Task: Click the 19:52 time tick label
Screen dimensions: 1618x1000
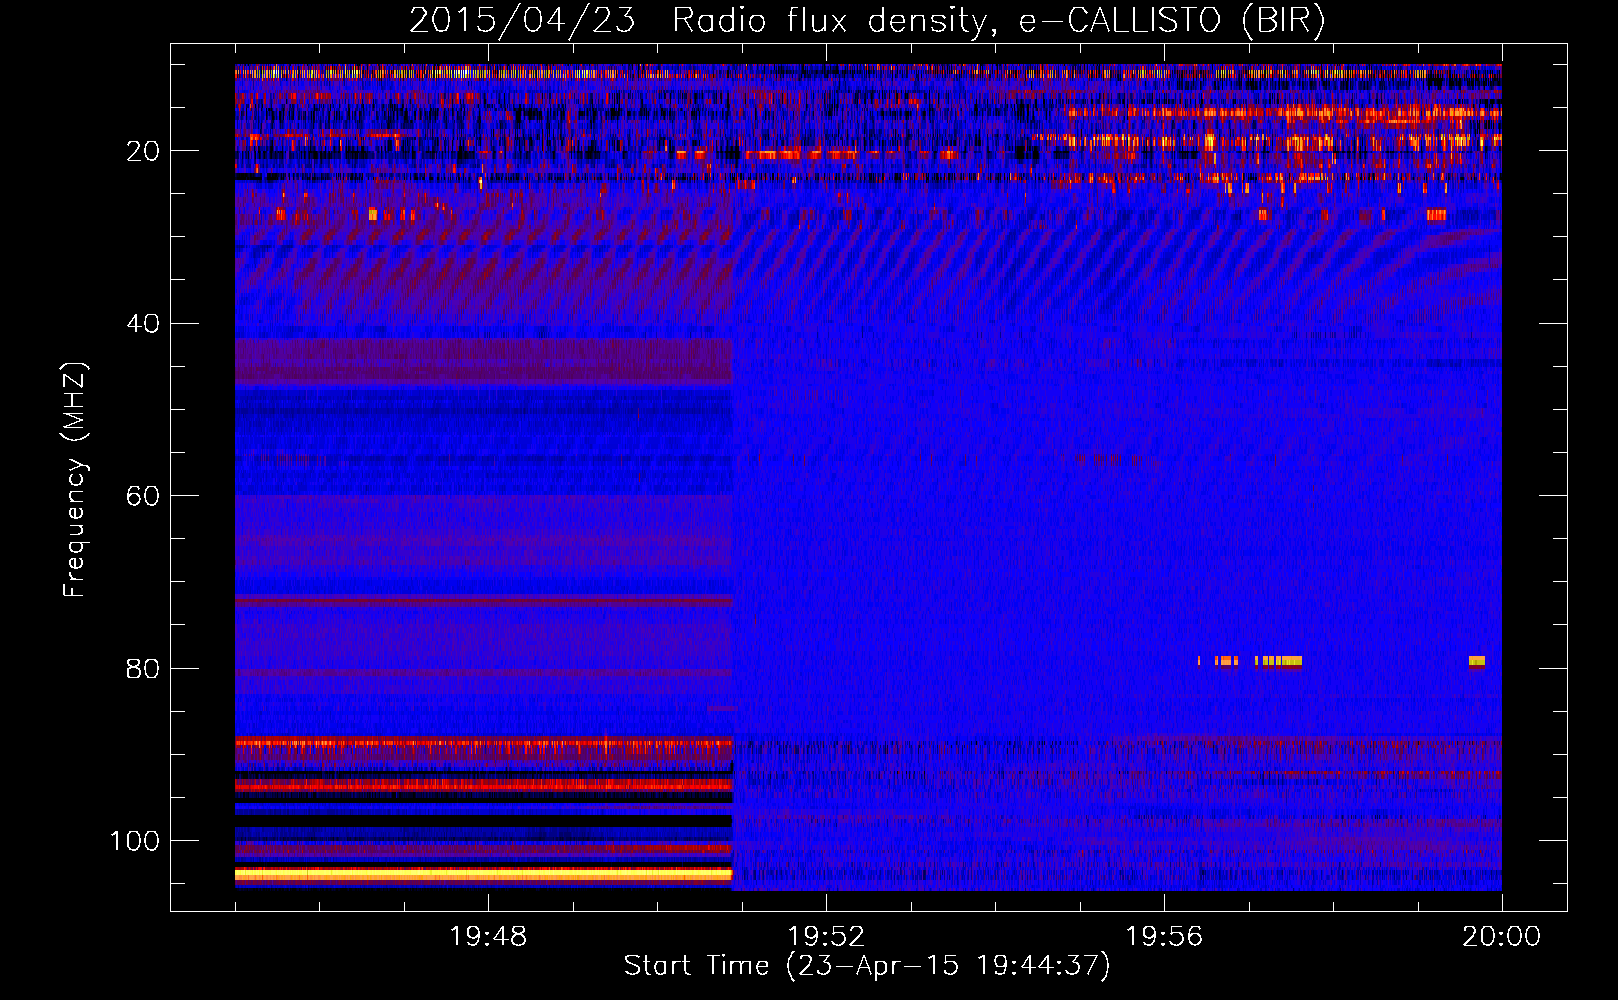Action: pos(826,937)
